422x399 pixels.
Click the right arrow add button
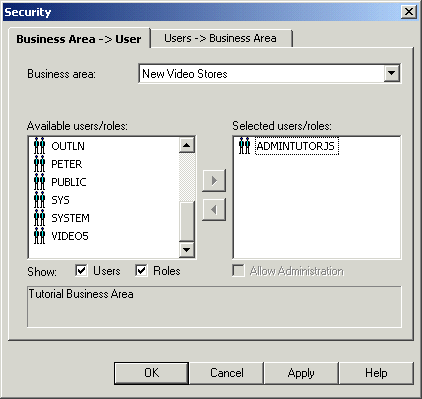[x=214, y=180]
